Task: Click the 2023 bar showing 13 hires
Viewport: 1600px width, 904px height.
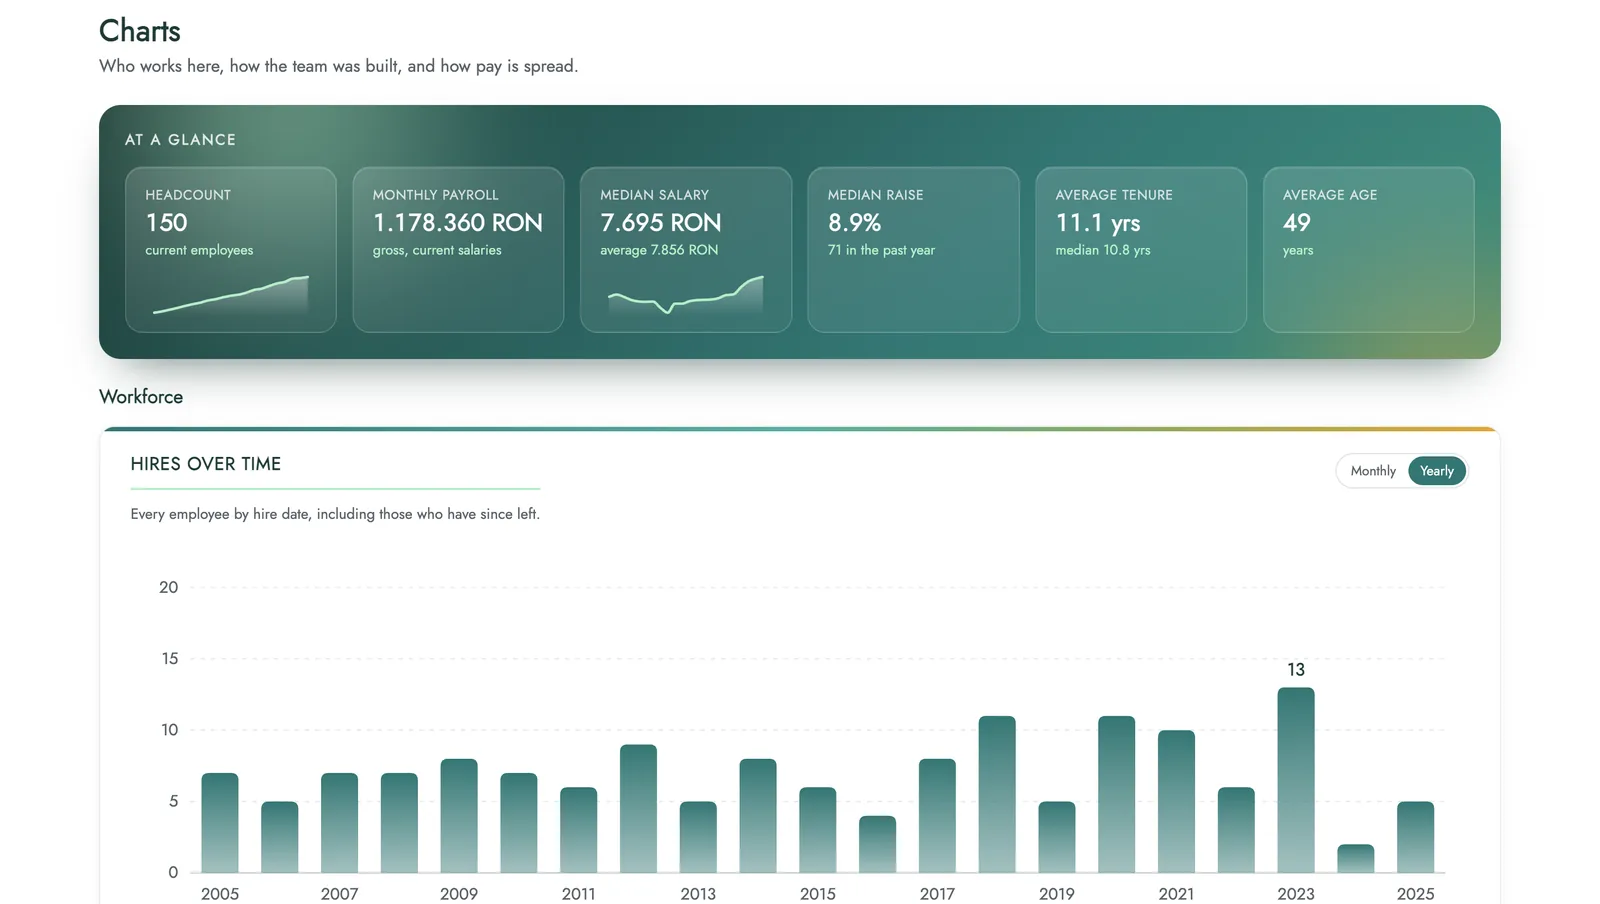Action: [1296, 780]
